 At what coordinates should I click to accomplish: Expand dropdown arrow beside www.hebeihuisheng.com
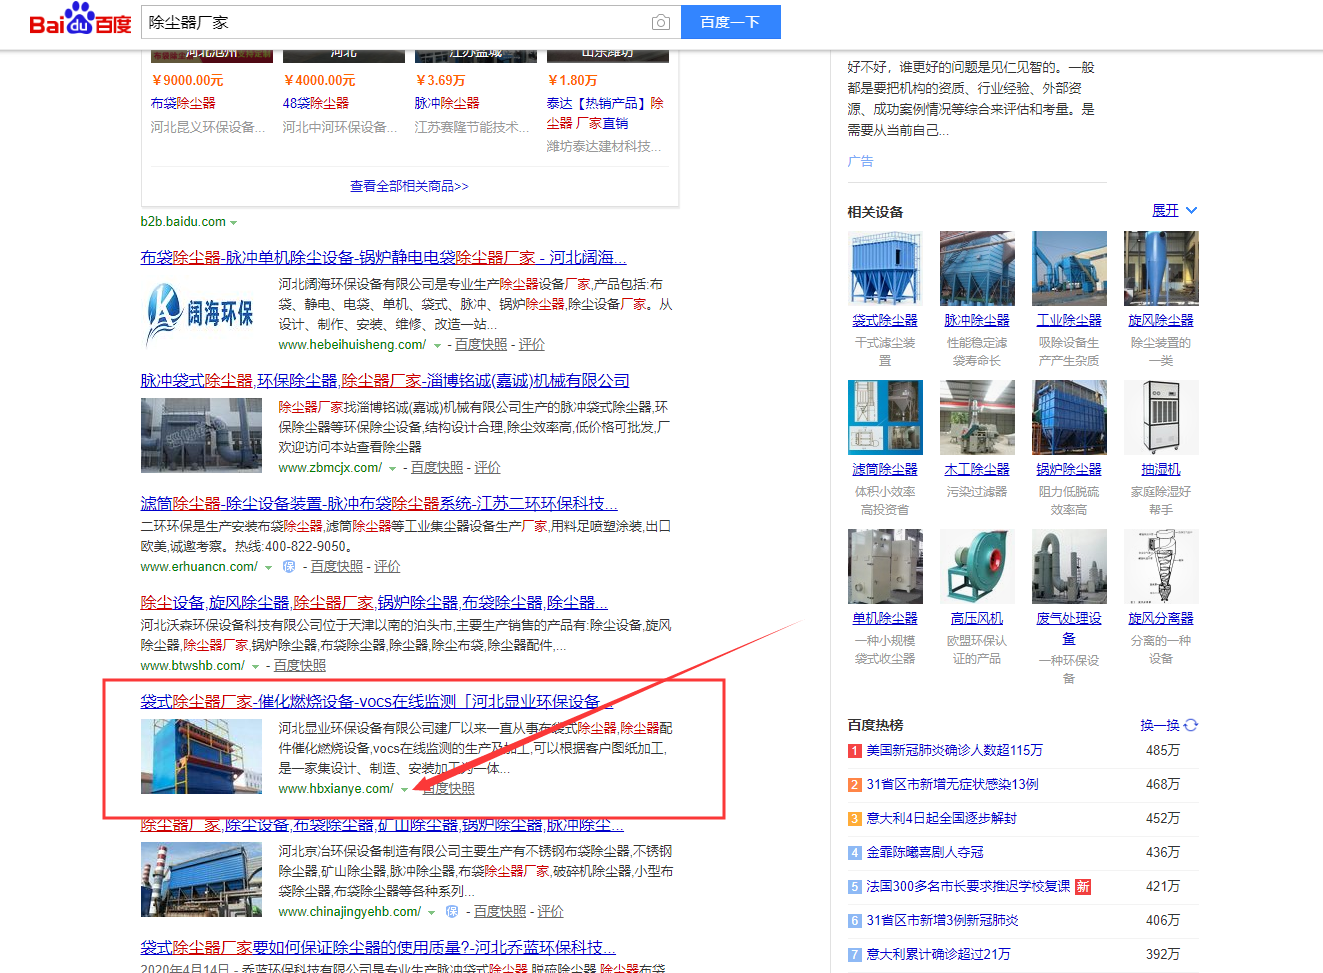click(437, 346)
